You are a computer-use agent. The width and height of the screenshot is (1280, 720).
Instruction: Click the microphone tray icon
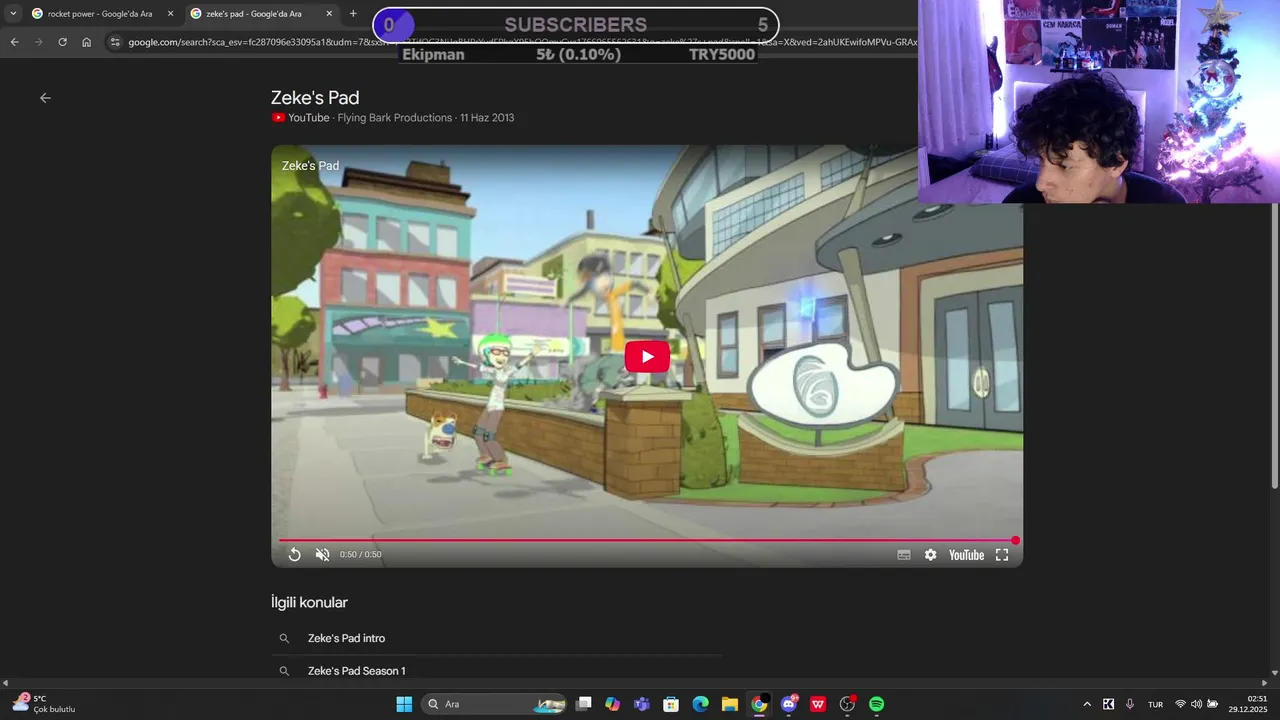click(1130, 704)
